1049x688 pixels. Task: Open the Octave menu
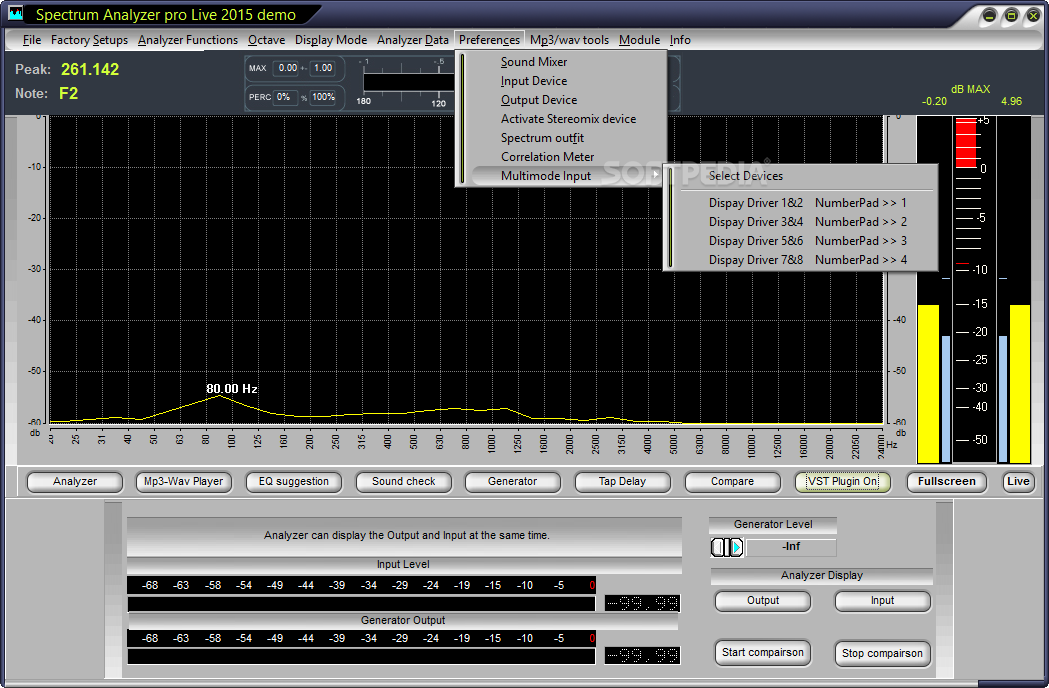266,40
